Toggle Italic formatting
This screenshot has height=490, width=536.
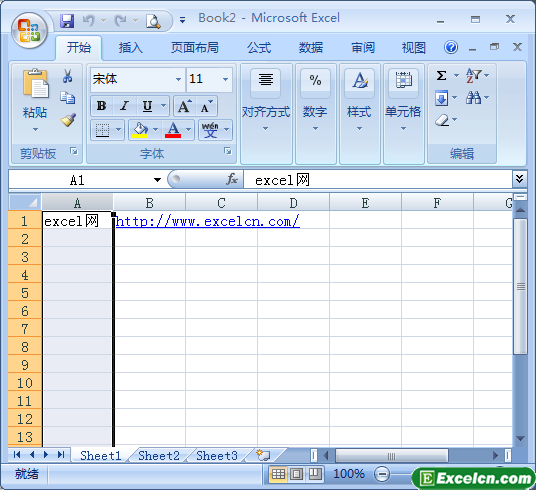point(124,106)
